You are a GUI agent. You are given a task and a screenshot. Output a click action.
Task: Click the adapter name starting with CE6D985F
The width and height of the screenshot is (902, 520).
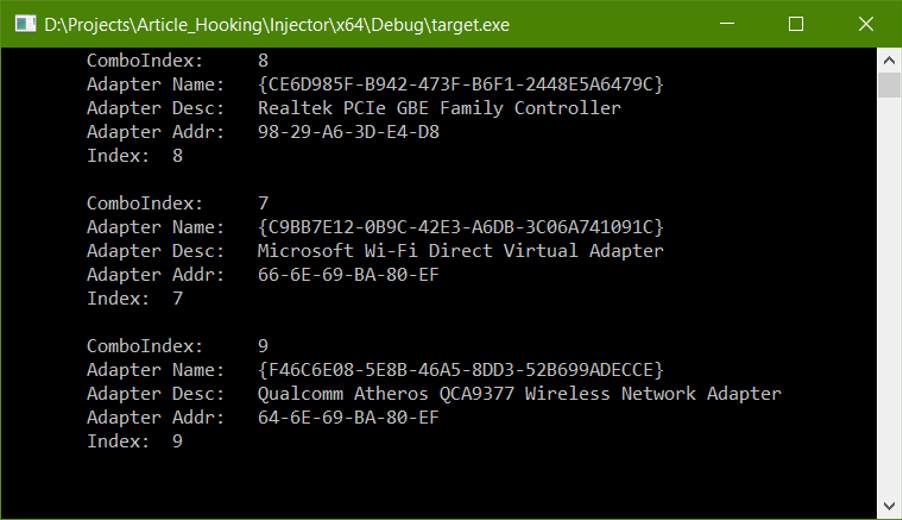click(460, 84)
